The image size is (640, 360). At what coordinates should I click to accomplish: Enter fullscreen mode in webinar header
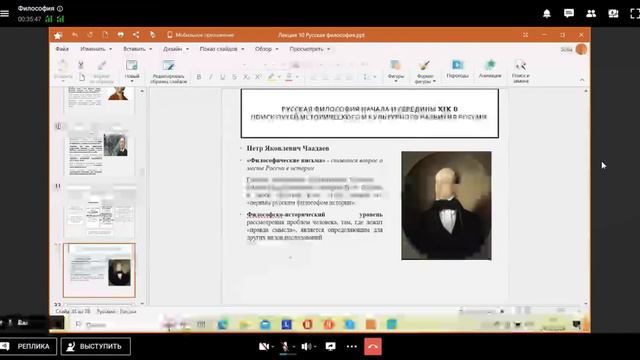click(x=635, y=13)
